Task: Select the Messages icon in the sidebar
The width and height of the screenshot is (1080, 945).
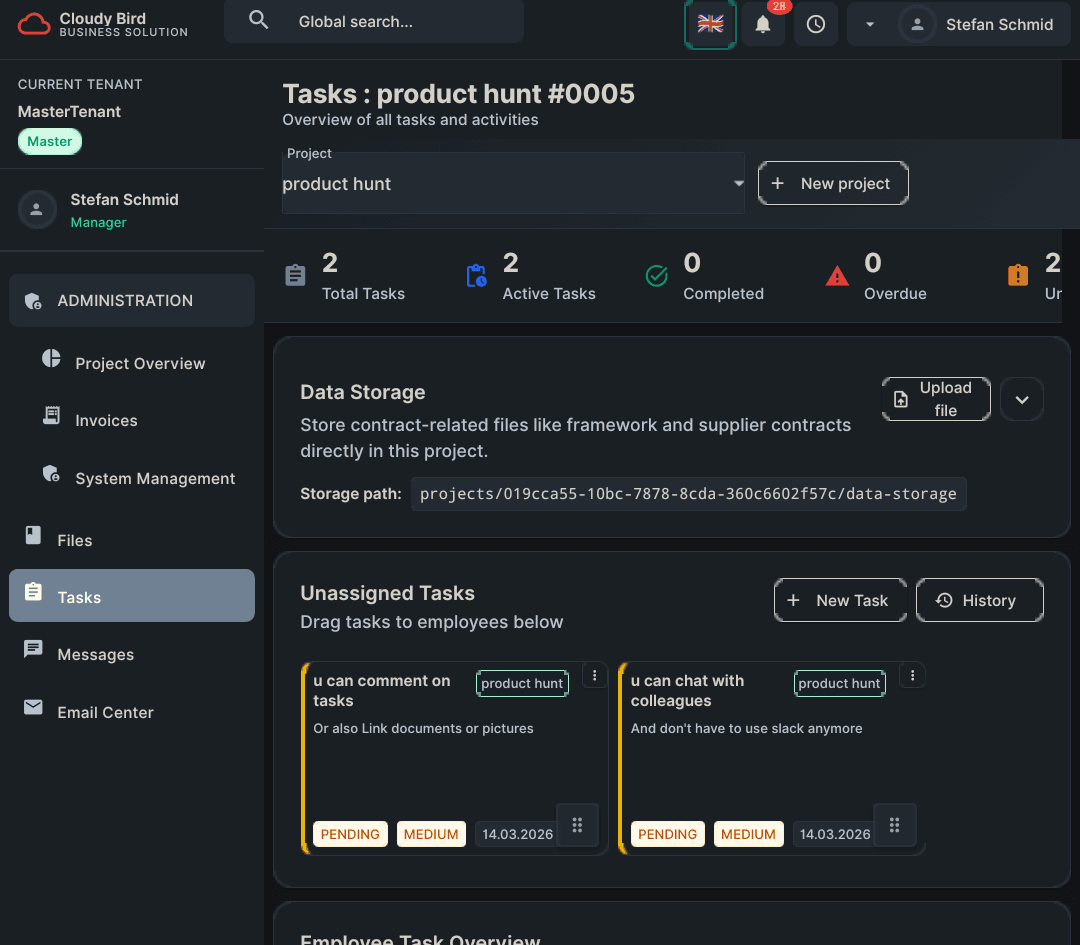Action: [33, 654]
